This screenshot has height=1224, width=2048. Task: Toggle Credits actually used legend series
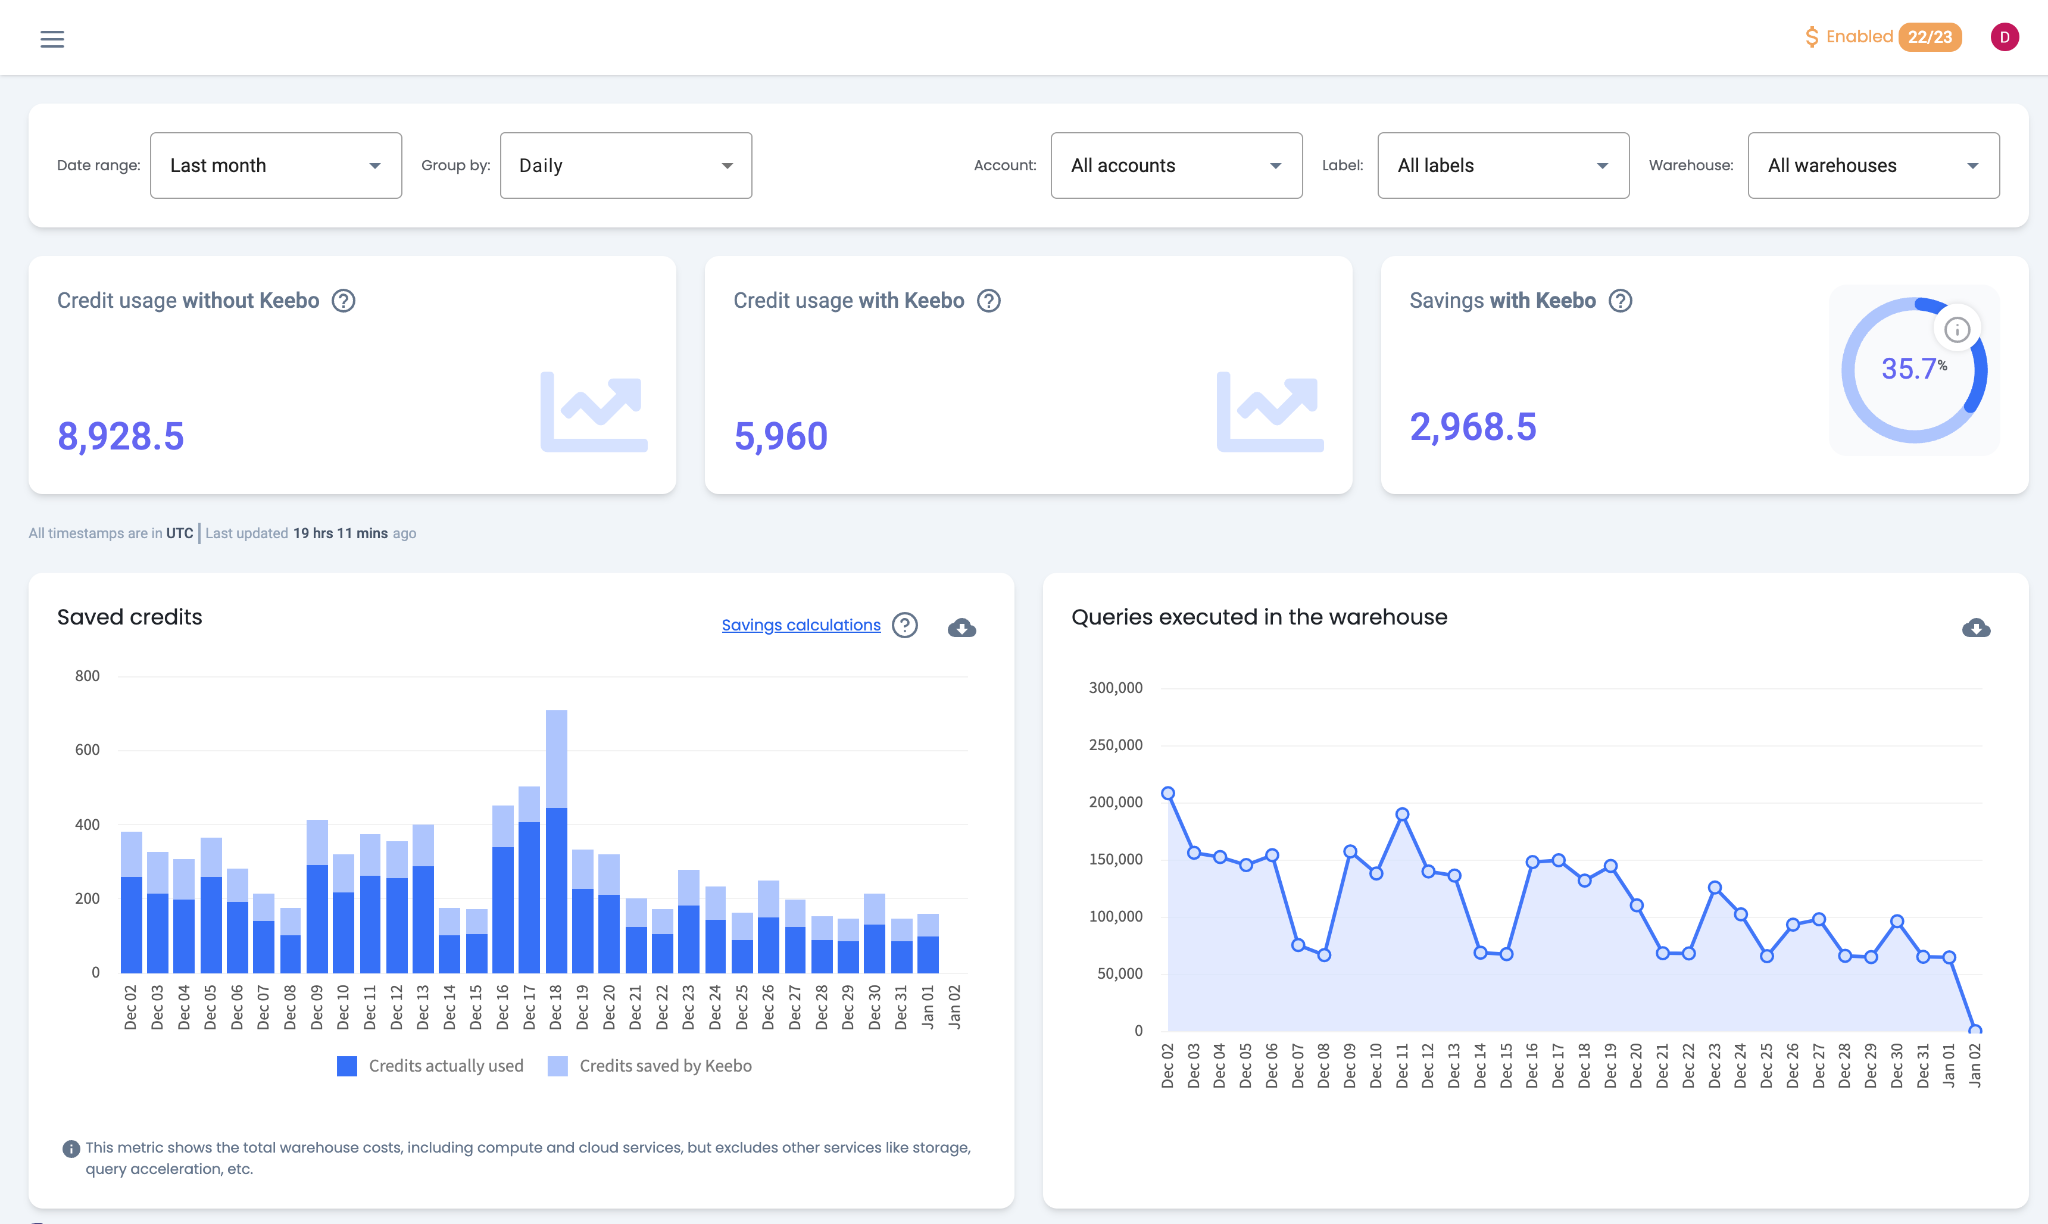coord(431,1066)
